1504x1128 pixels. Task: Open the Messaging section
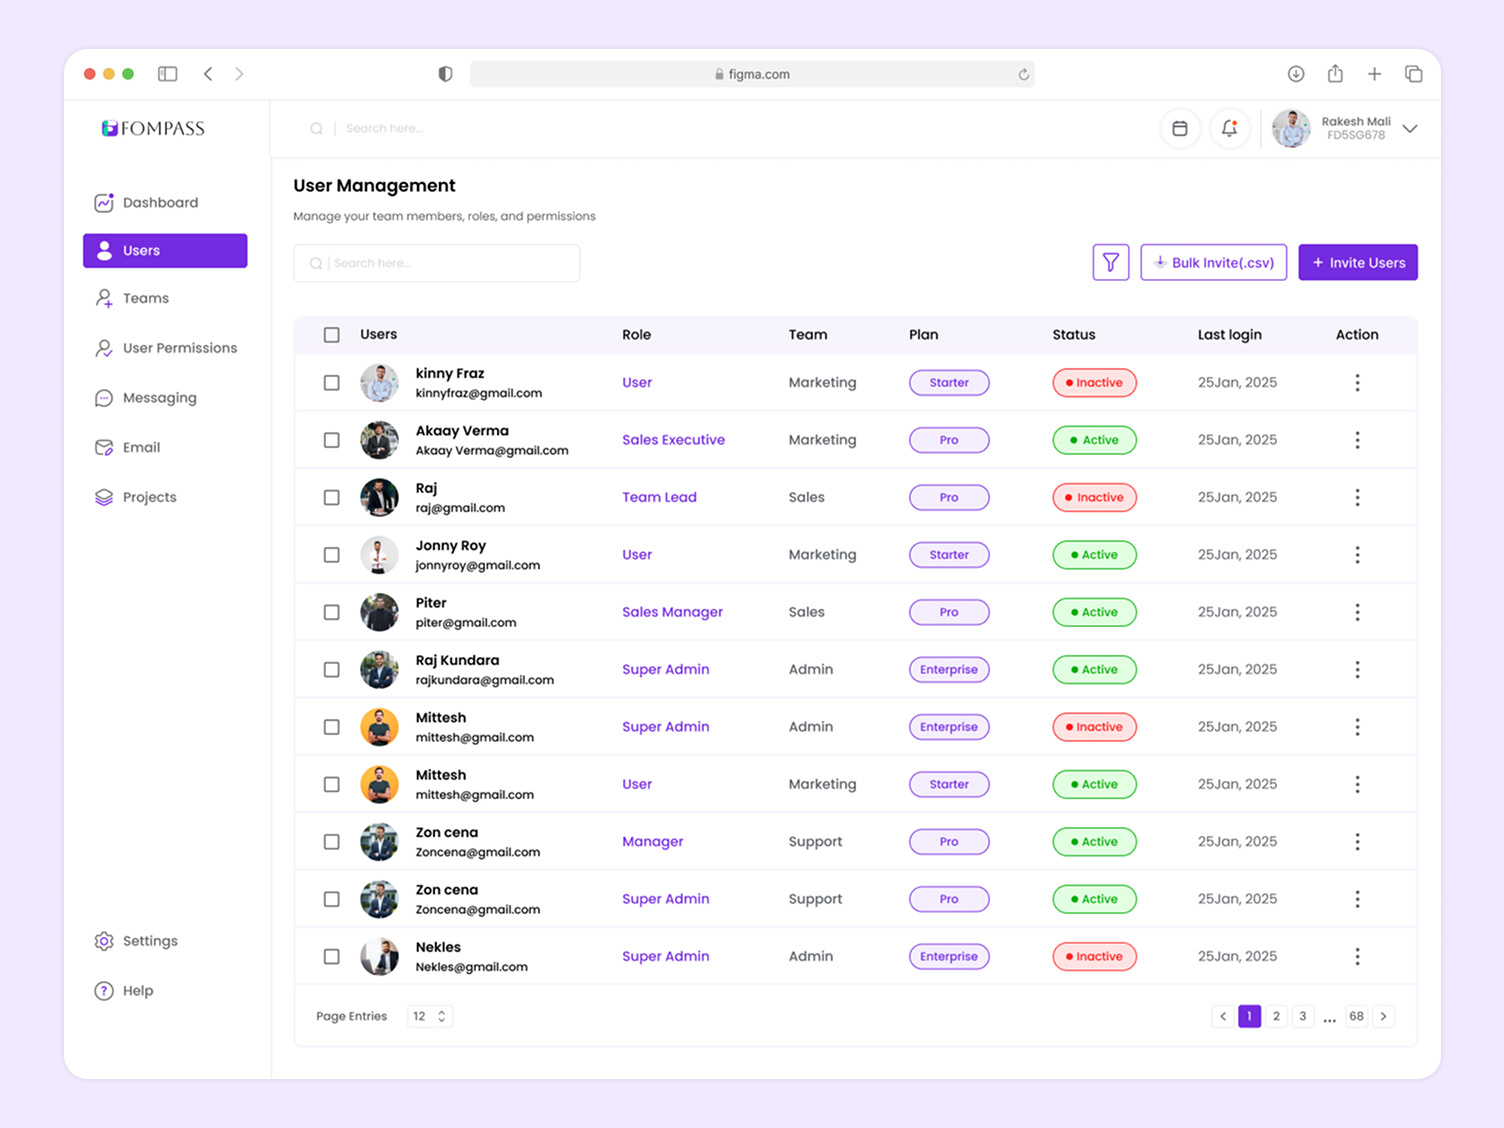(157, 397)
